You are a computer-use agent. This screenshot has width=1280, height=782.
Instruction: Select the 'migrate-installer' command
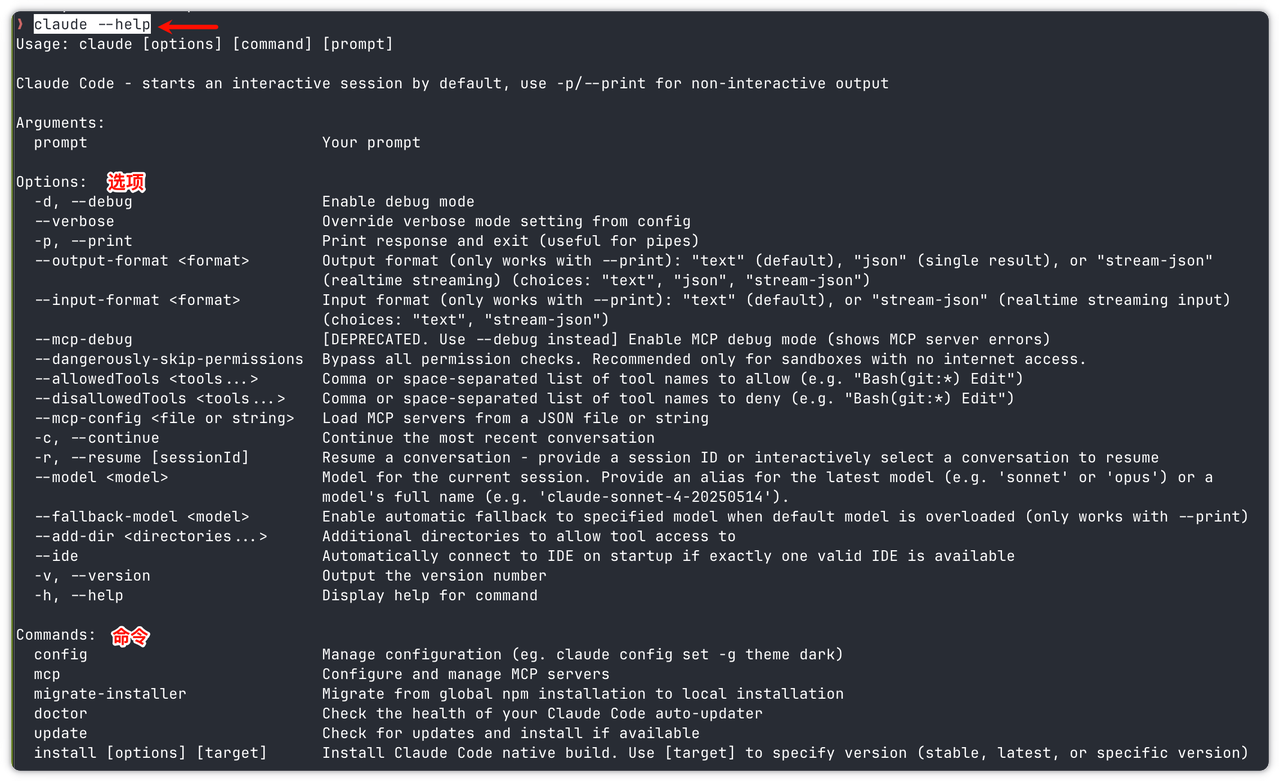click(110, 694)
